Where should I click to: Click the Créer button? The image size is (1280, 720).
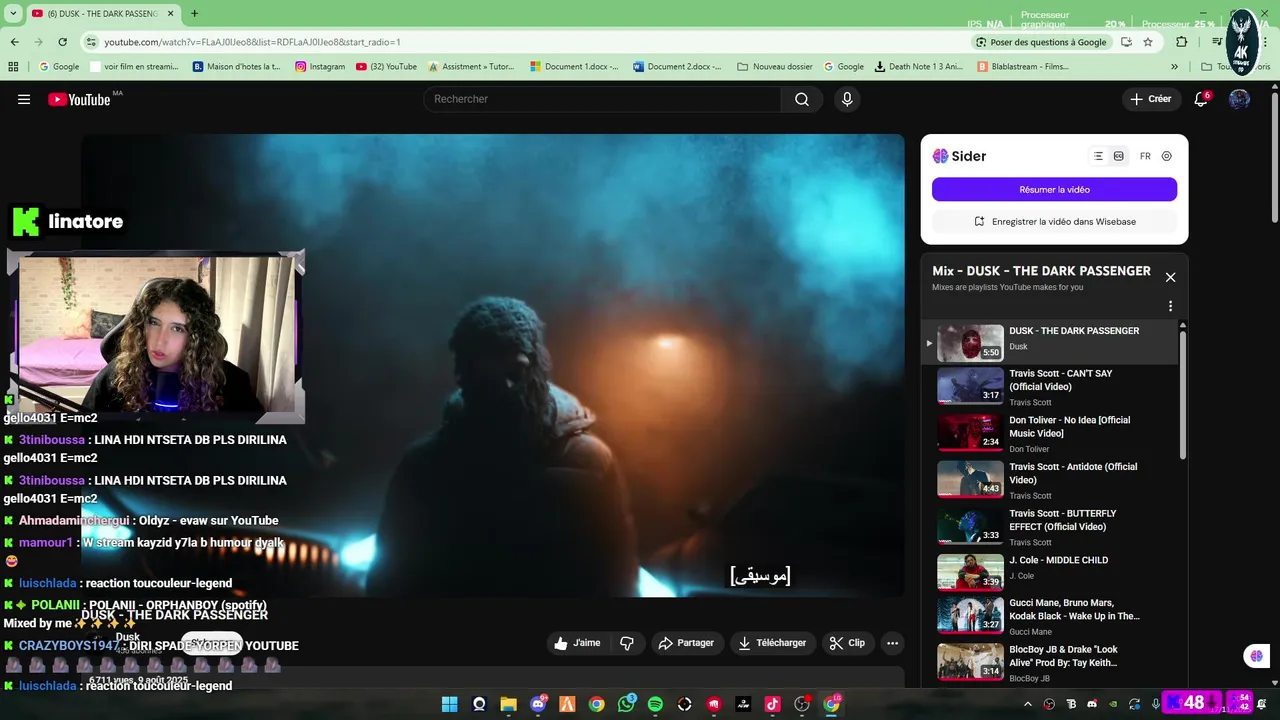pos(1151,99)
